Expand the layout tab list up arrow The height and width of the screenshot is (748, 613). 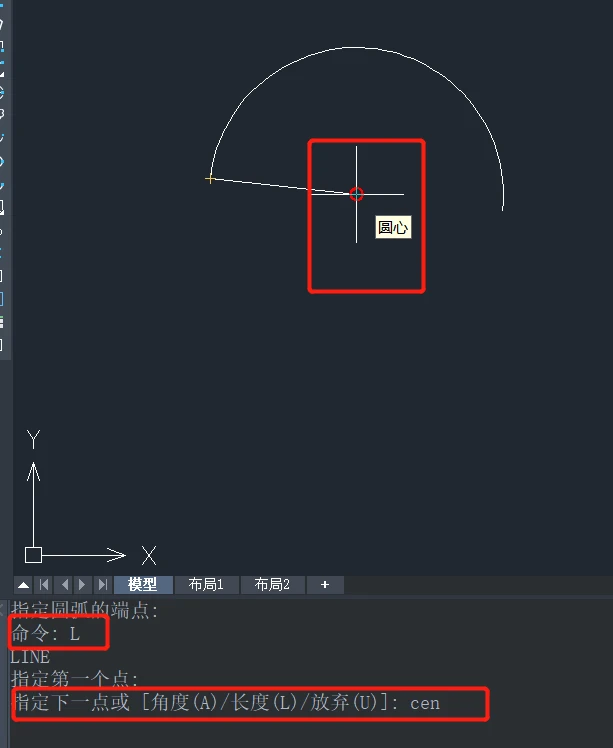pos(23,585)
